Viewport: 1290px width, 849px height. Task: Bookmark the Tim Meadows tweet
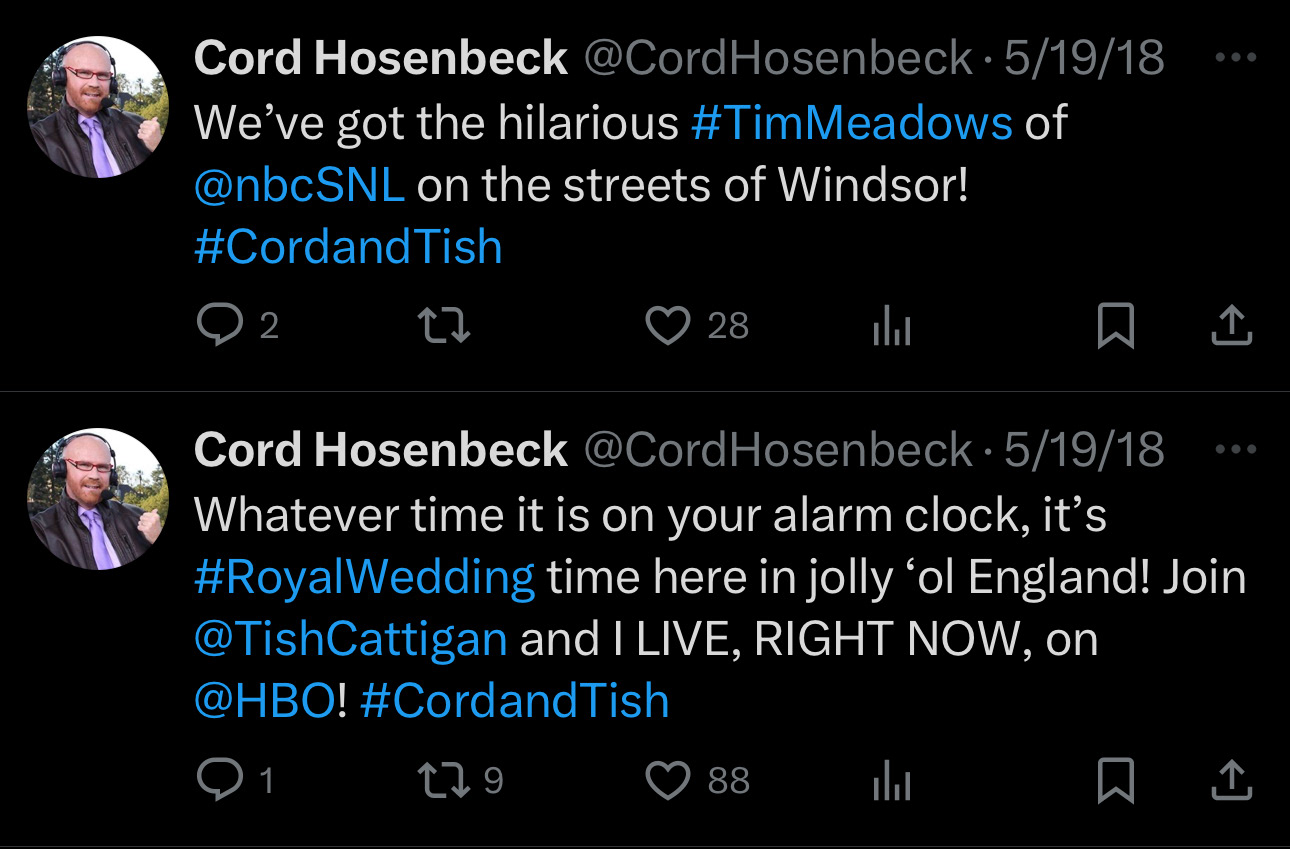(x=1115, y=327)
